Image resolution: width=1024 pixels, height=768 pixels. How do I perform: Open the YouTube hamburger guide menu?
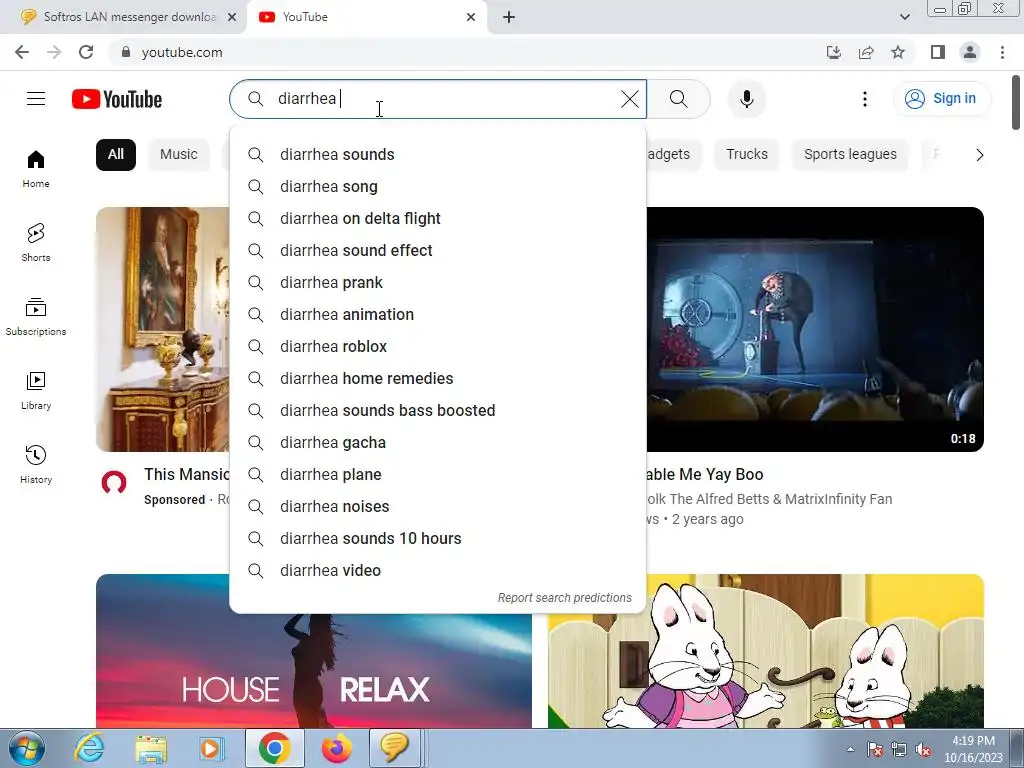tap(36, 99)
